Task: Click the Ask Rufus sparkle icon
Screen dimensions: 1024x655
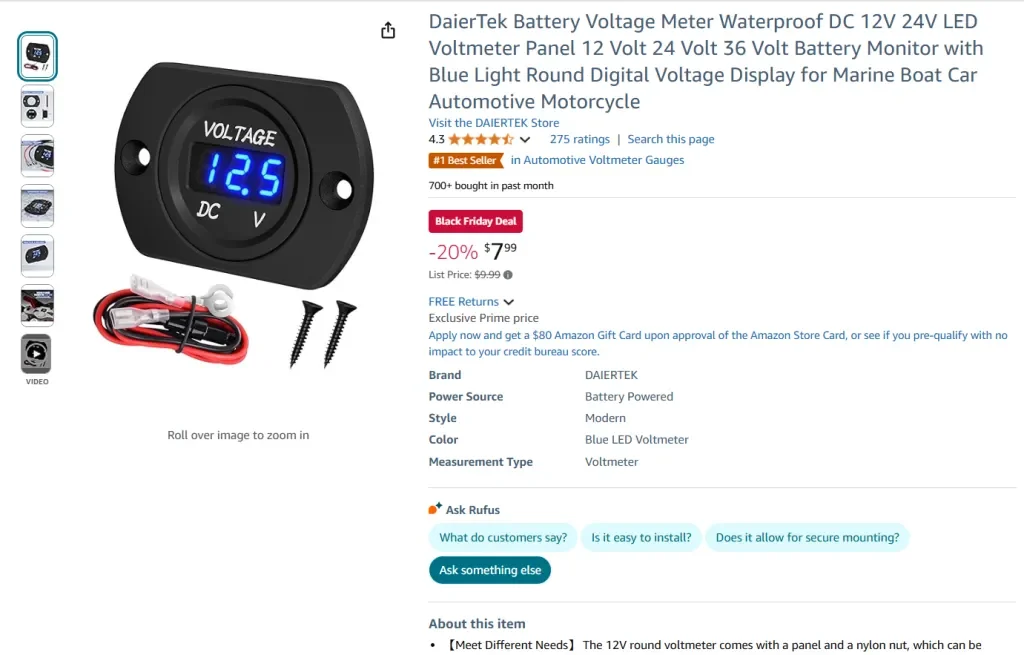Action: click(435, 508)
